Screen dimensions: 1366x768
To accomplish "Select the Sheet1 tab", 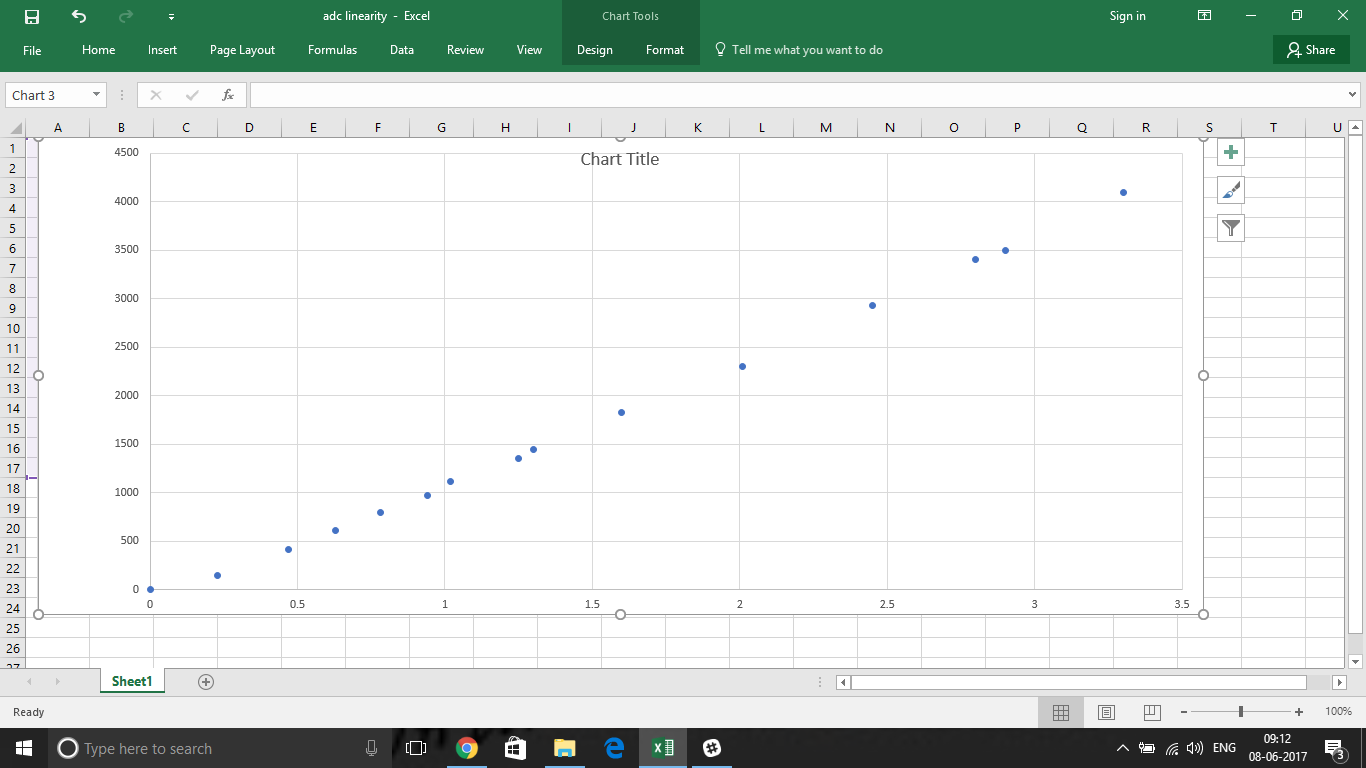I will coord(132,681).
